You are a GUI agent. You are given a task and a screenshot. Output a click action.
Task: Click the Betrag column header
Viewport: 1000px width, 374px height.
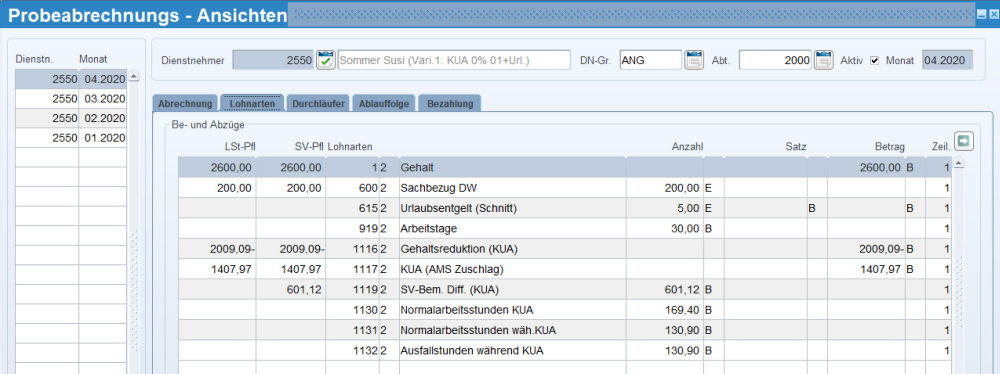[x=890, y=147]
